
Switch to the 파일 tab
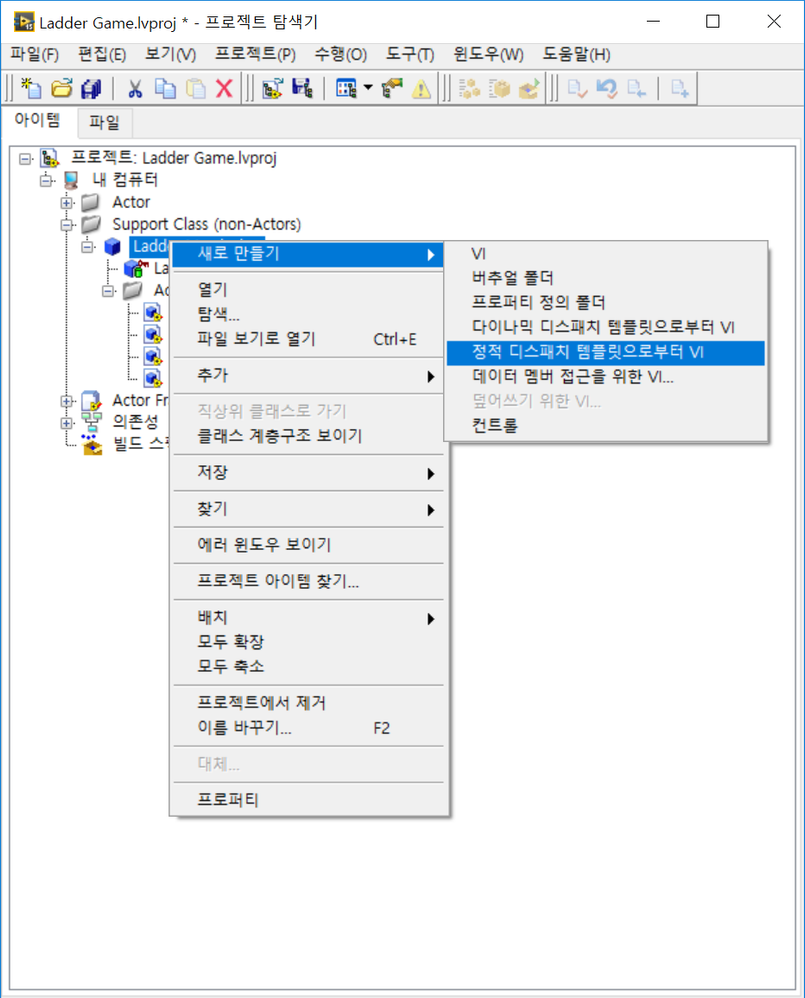pos(104,122)
